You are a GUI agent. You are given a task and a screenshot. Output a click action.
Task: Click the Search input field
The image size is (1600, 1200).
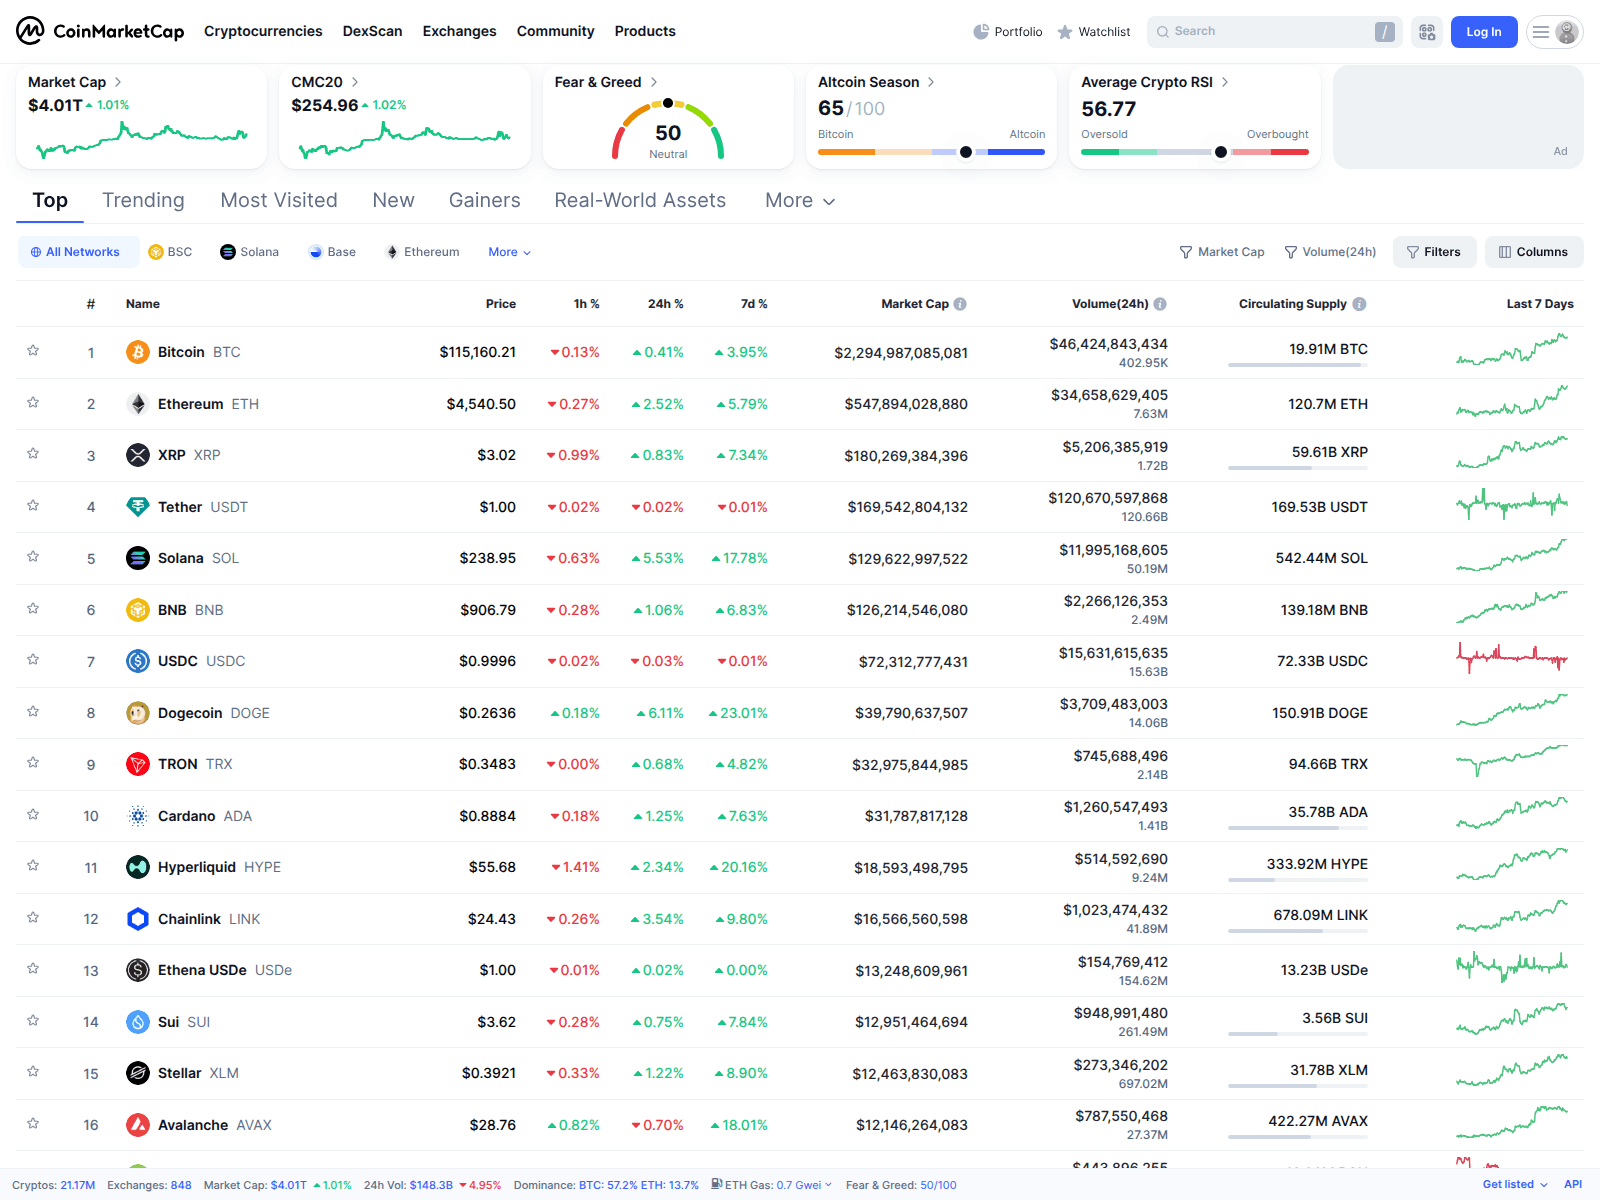(x=1275, y=32)
